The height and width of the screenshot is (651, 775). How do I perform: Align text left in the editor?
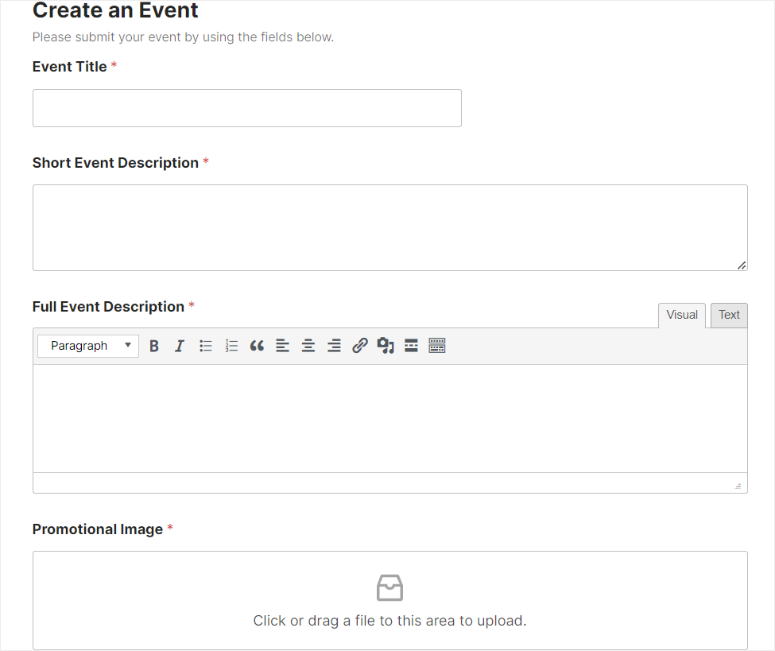(283, 346)
